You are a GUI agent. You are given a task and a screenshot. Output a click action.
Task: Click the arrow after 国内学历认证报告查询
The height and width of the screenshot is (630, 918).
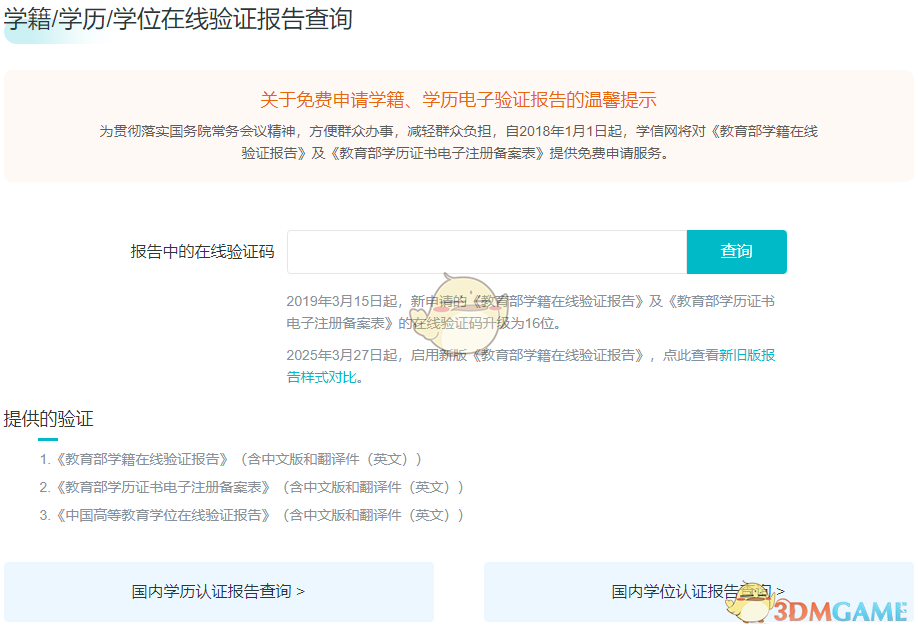tap(300, 590)
